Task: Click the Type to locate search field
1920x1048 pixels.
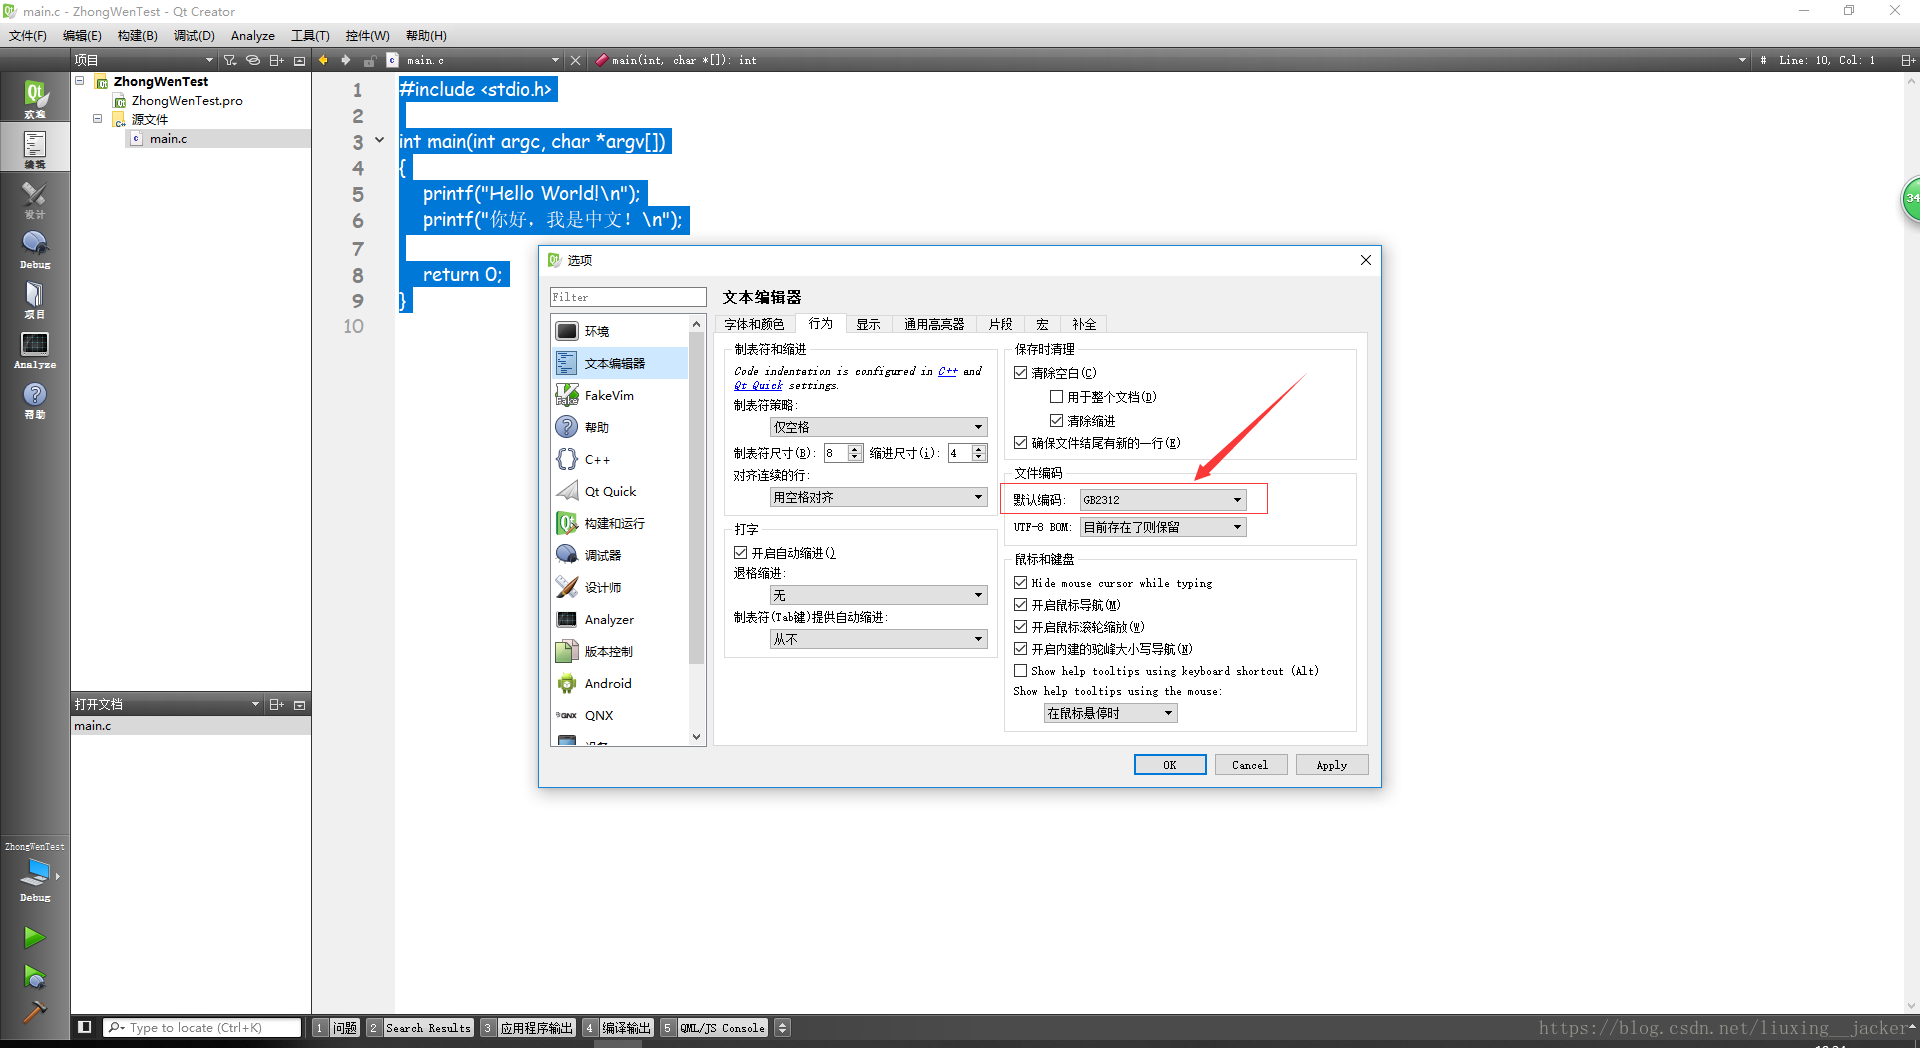Action: point(202,1027)
